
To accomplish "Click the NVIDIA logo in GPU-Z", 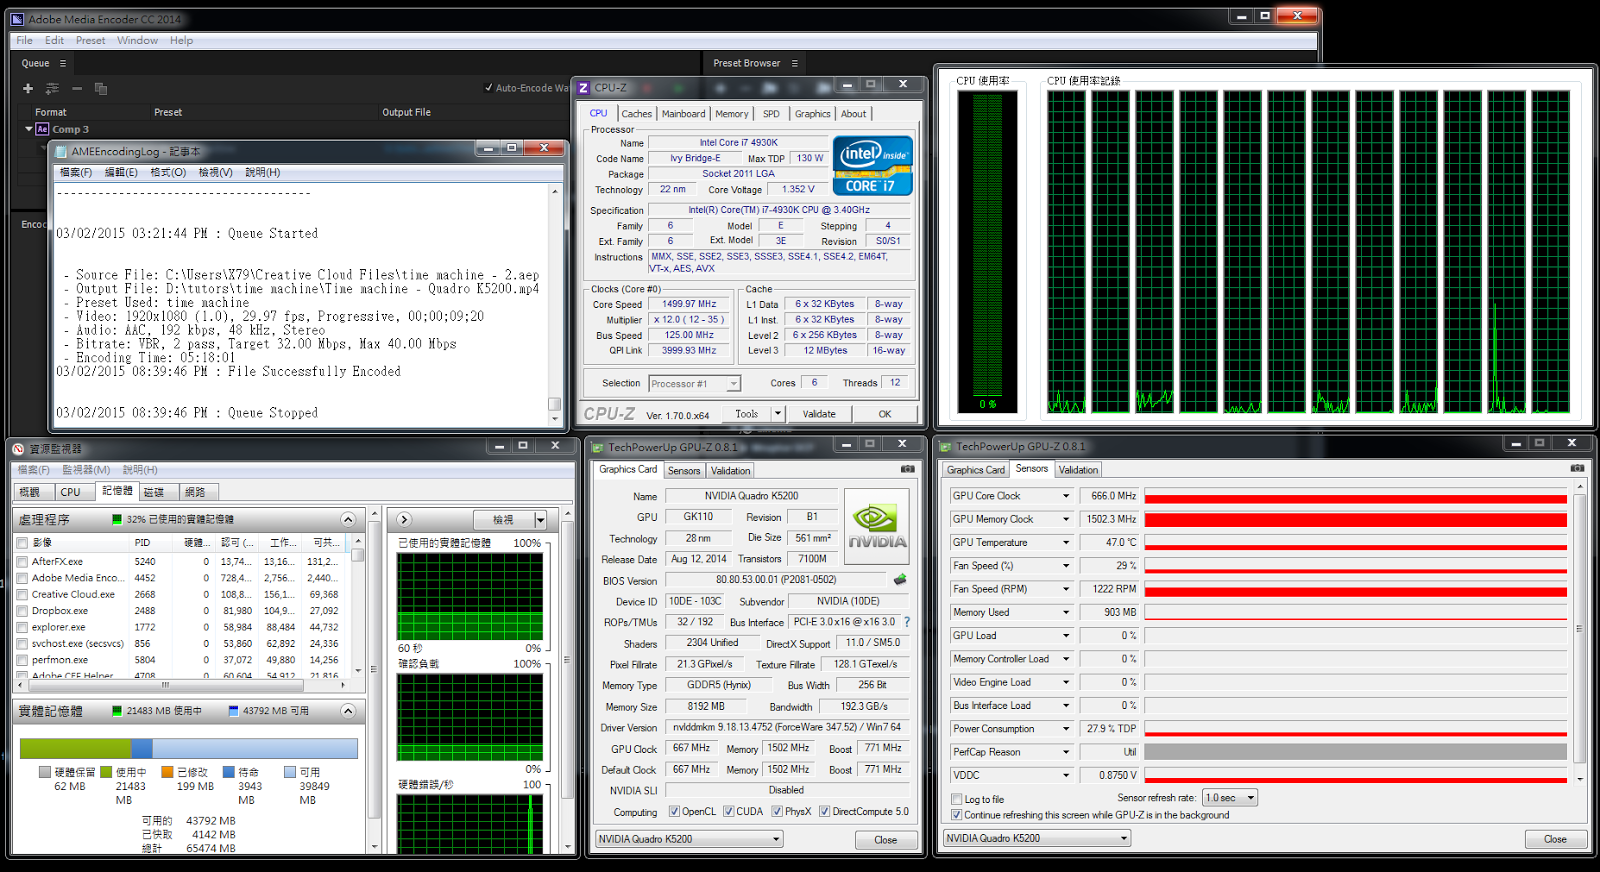I will click(877, 526).
